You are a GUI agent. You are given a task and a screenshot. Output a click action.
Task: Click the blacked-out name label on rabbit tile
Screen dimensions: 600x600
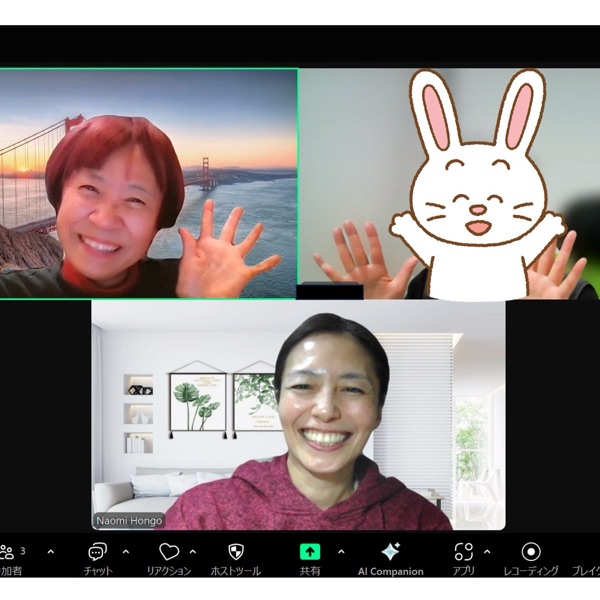330,291
